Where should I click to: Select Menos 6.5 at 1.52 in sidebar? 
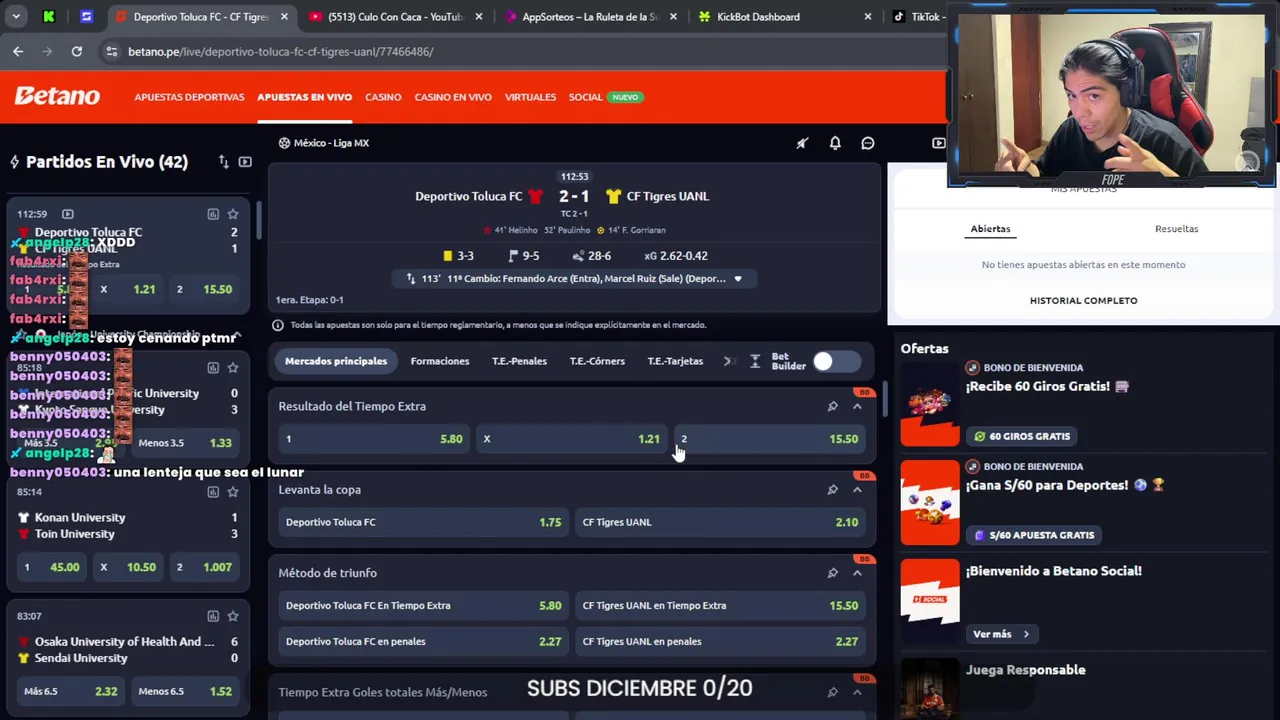185,691
